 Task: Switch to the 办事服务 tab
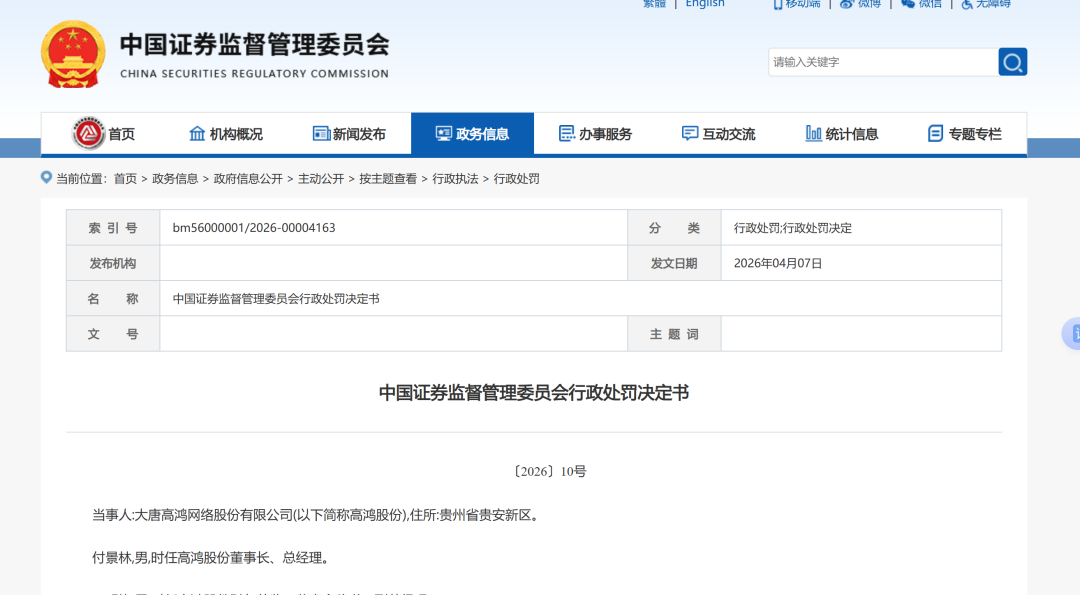click(595, 134)
